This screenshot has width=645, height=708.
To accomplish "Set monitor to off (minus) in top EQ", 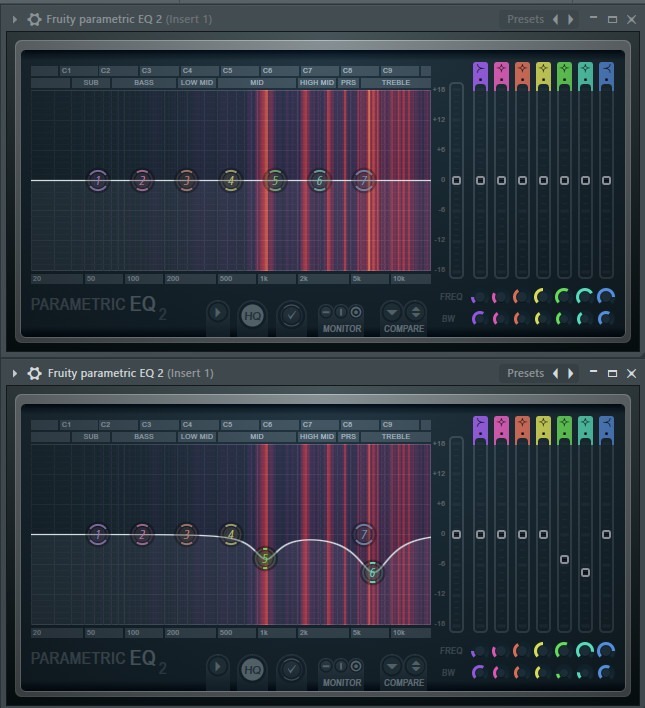I will pyautogui.click(x=326, y=312).
